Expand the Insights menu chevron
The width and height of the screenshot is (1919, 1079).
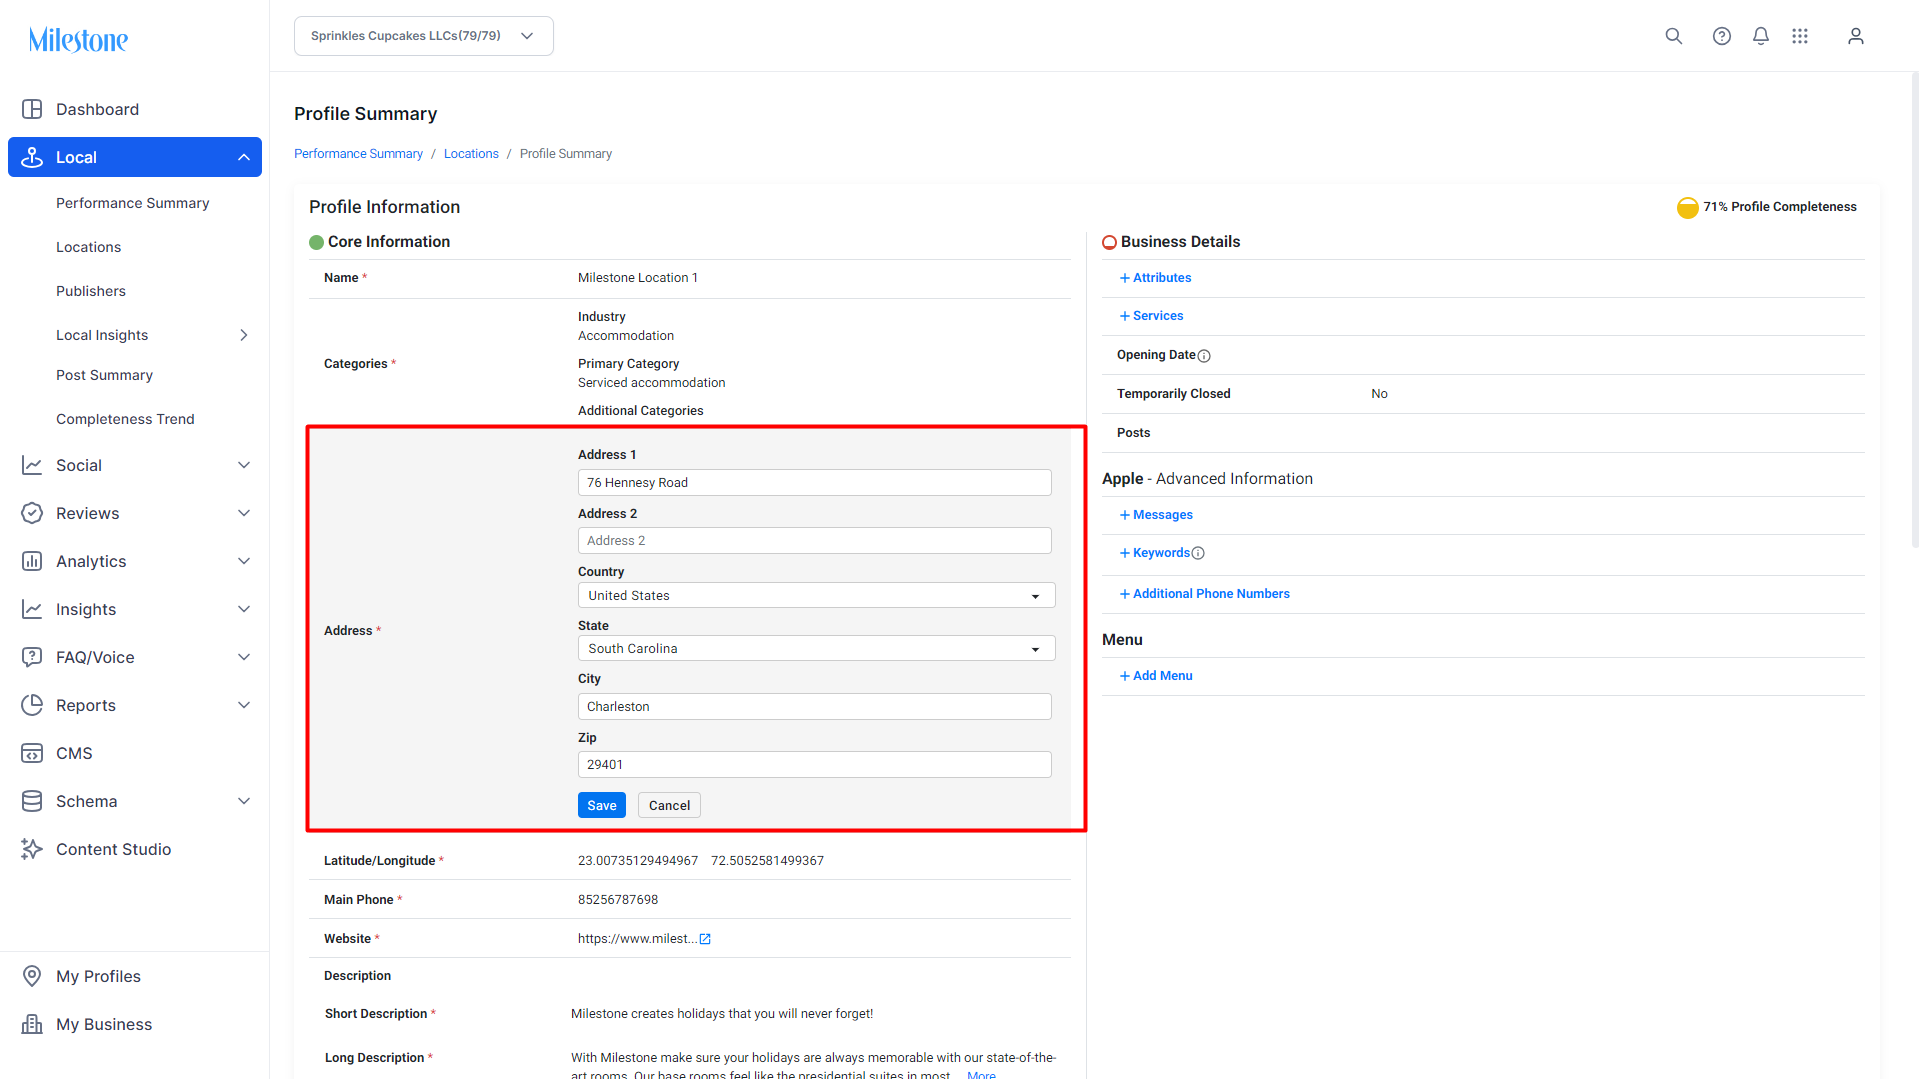pyautogui.click(x=244, y=609)
